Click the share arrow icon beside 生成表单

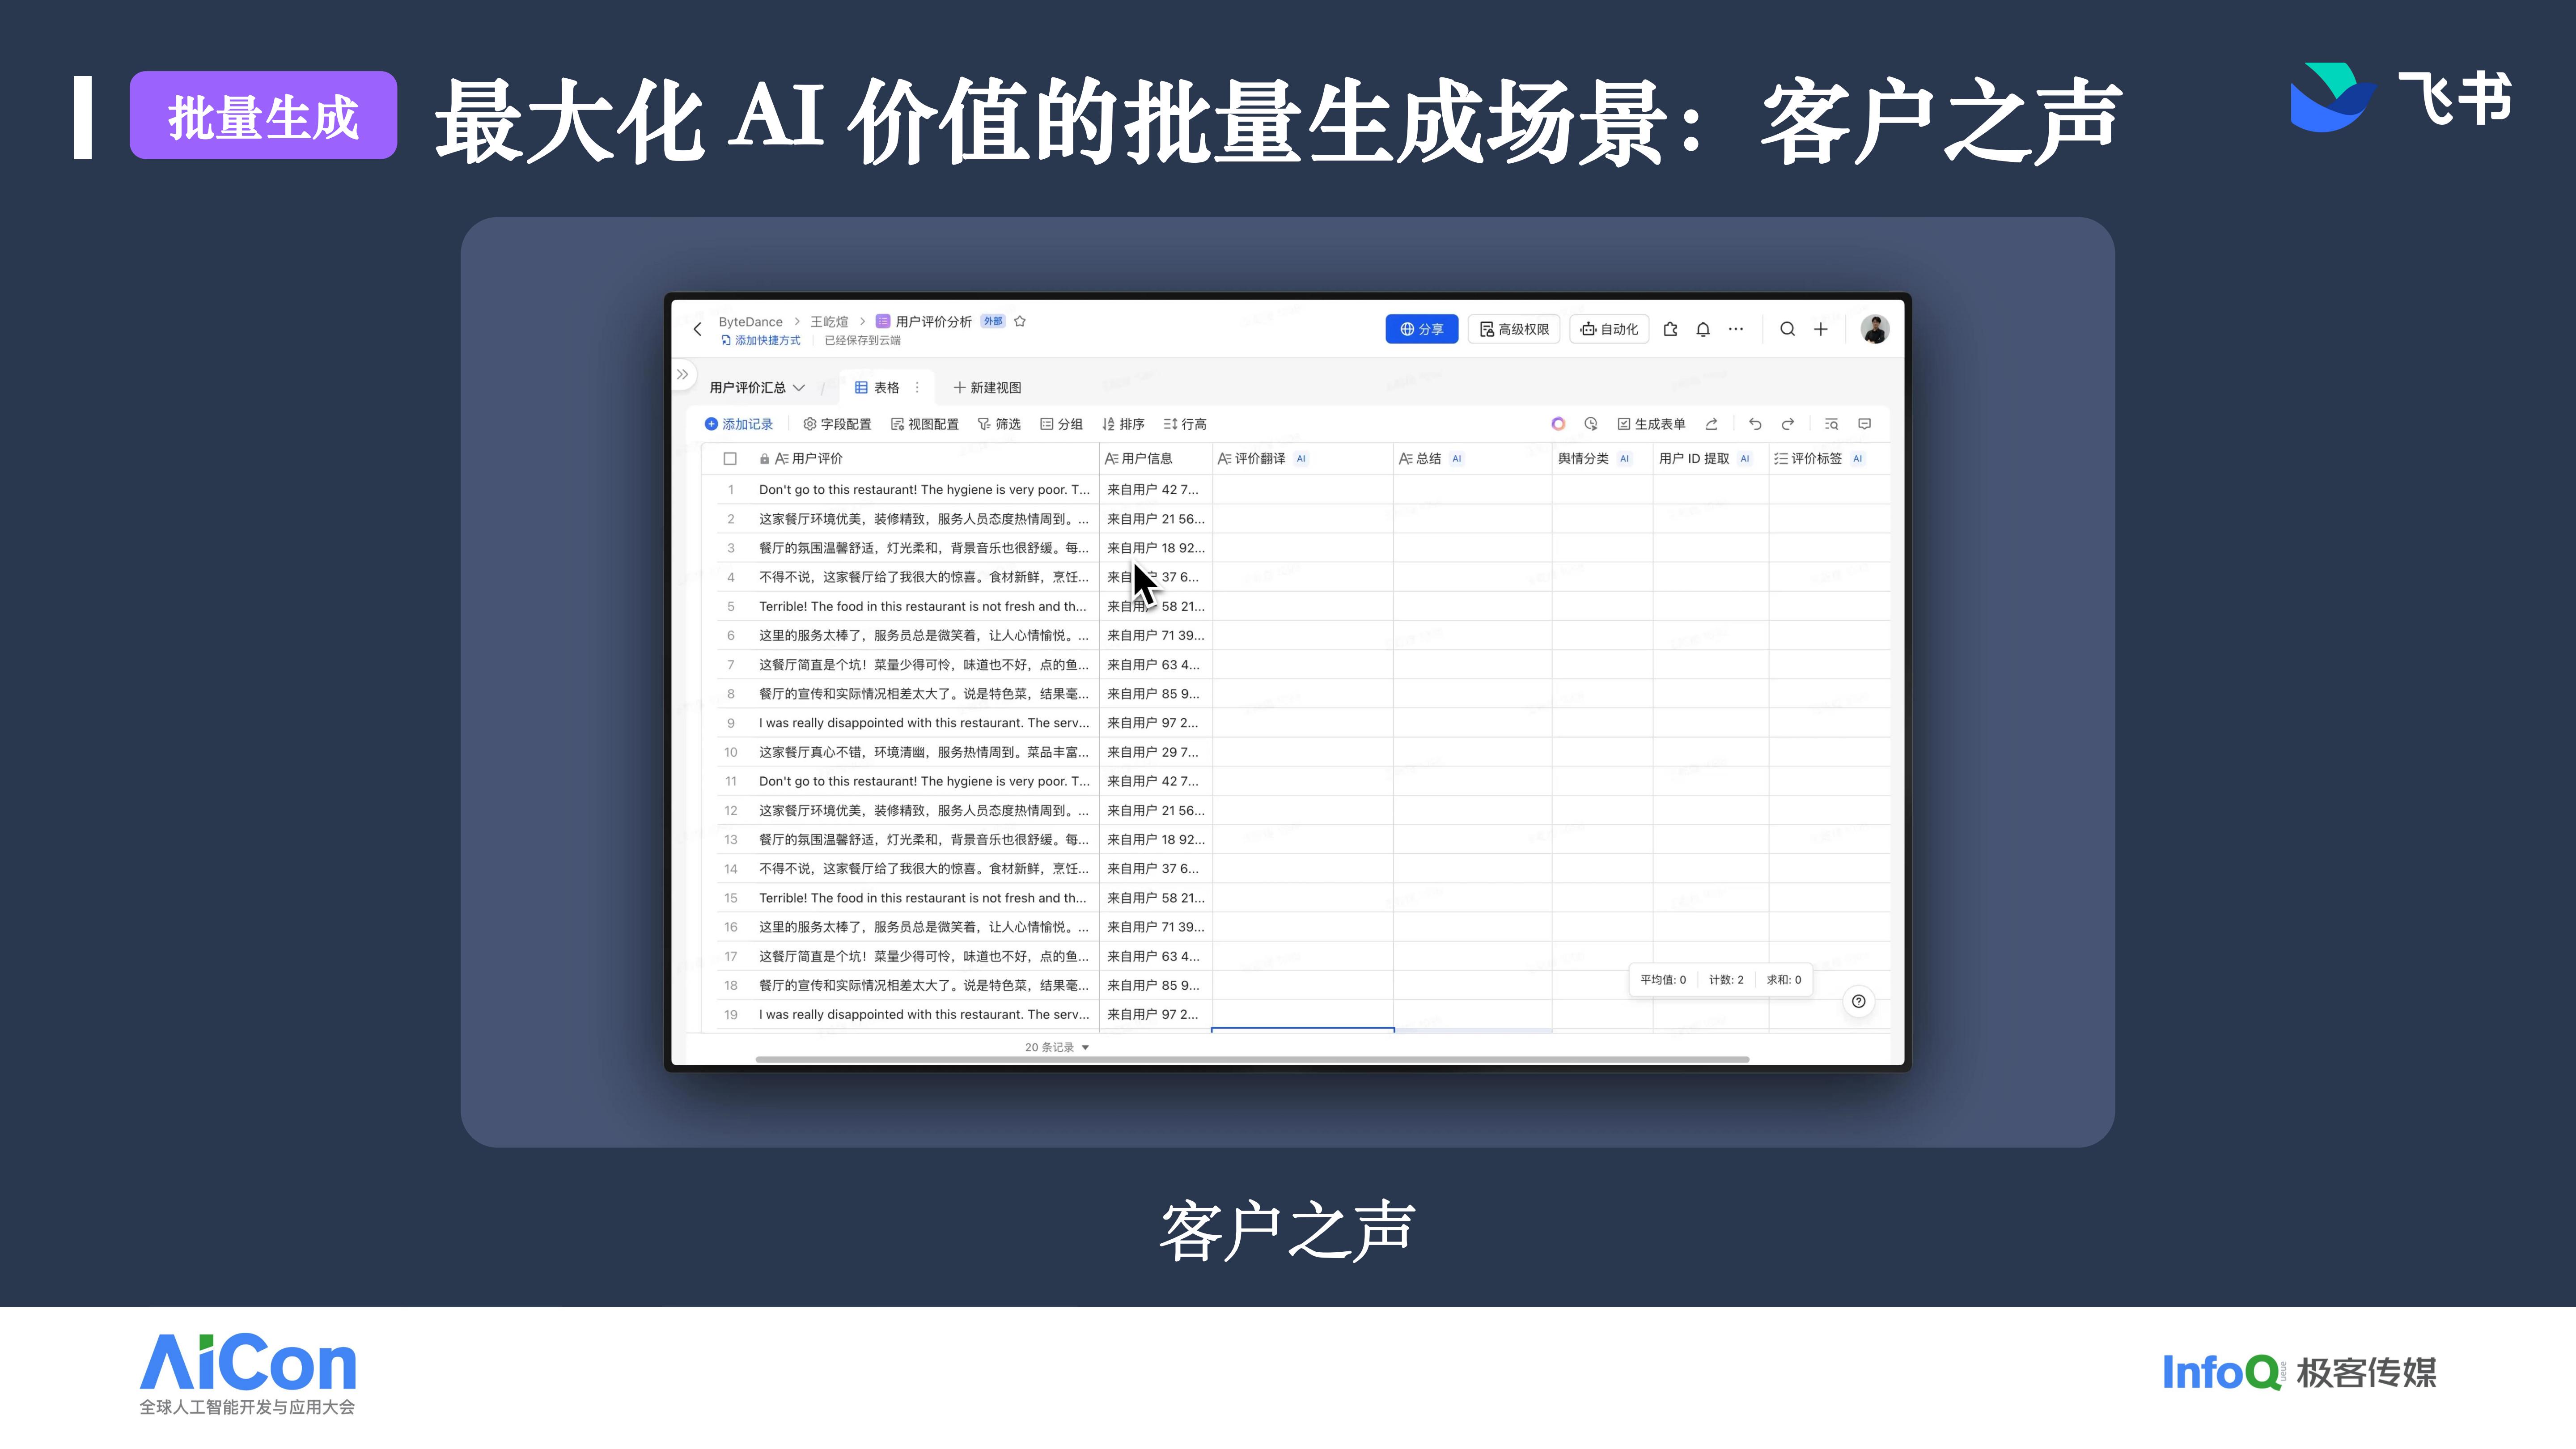click(1711, 424)
